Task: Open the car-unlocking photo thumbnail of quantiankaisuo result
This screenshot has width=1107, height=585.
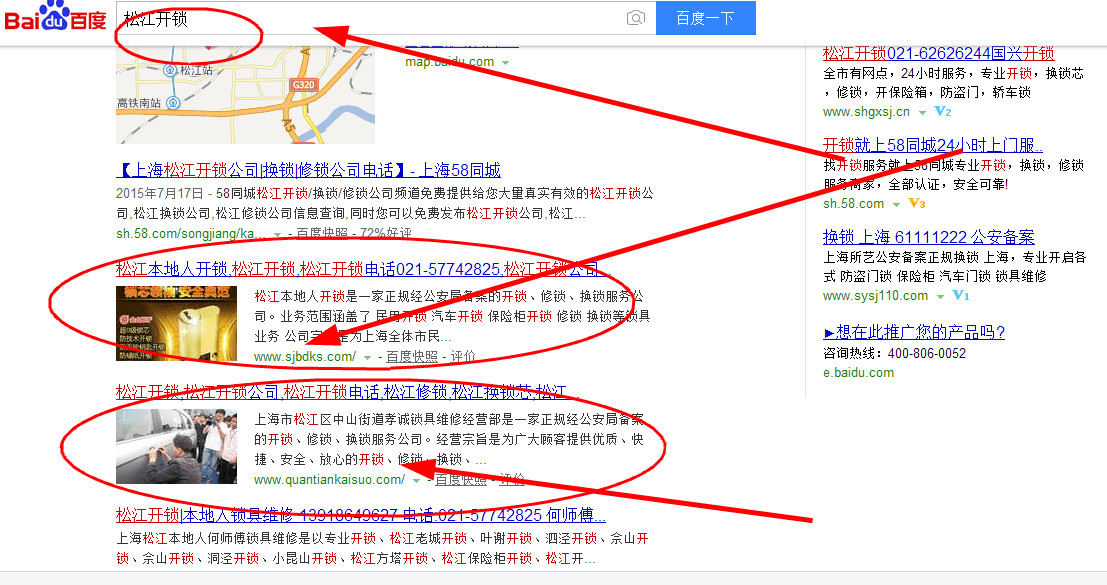Action: [x=176, y=446]
